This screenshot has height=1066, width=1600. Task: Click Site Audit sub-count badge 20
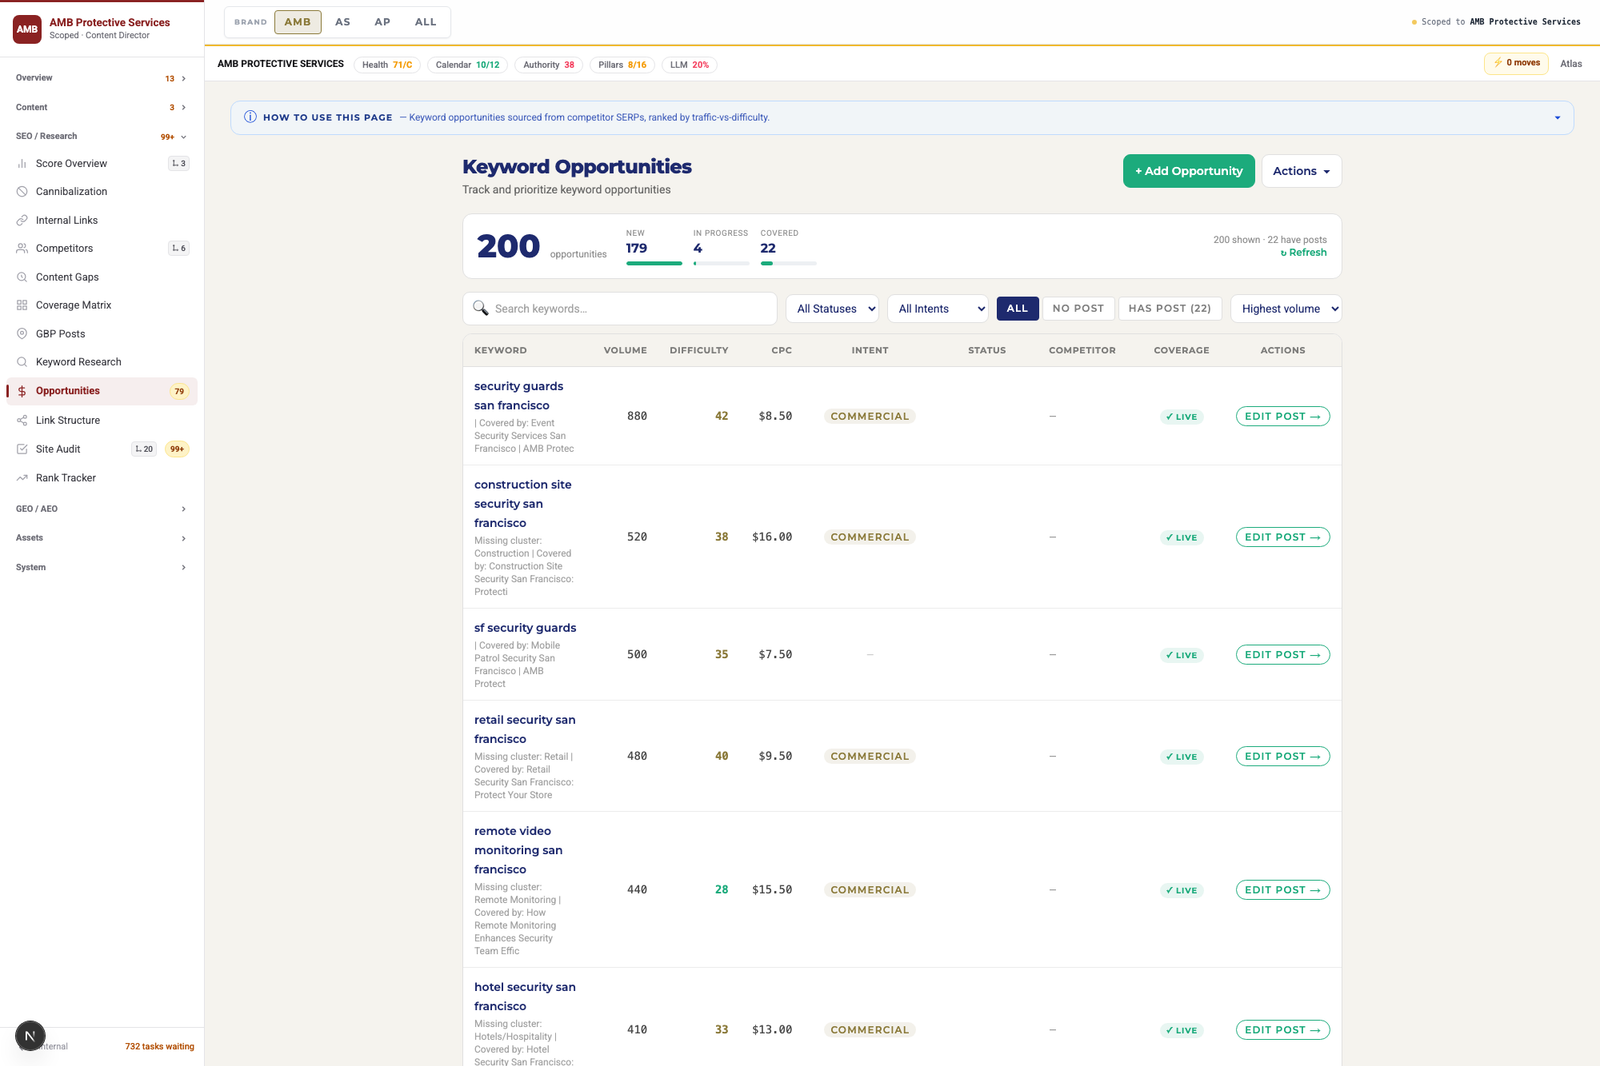click(x=144, y=449)
